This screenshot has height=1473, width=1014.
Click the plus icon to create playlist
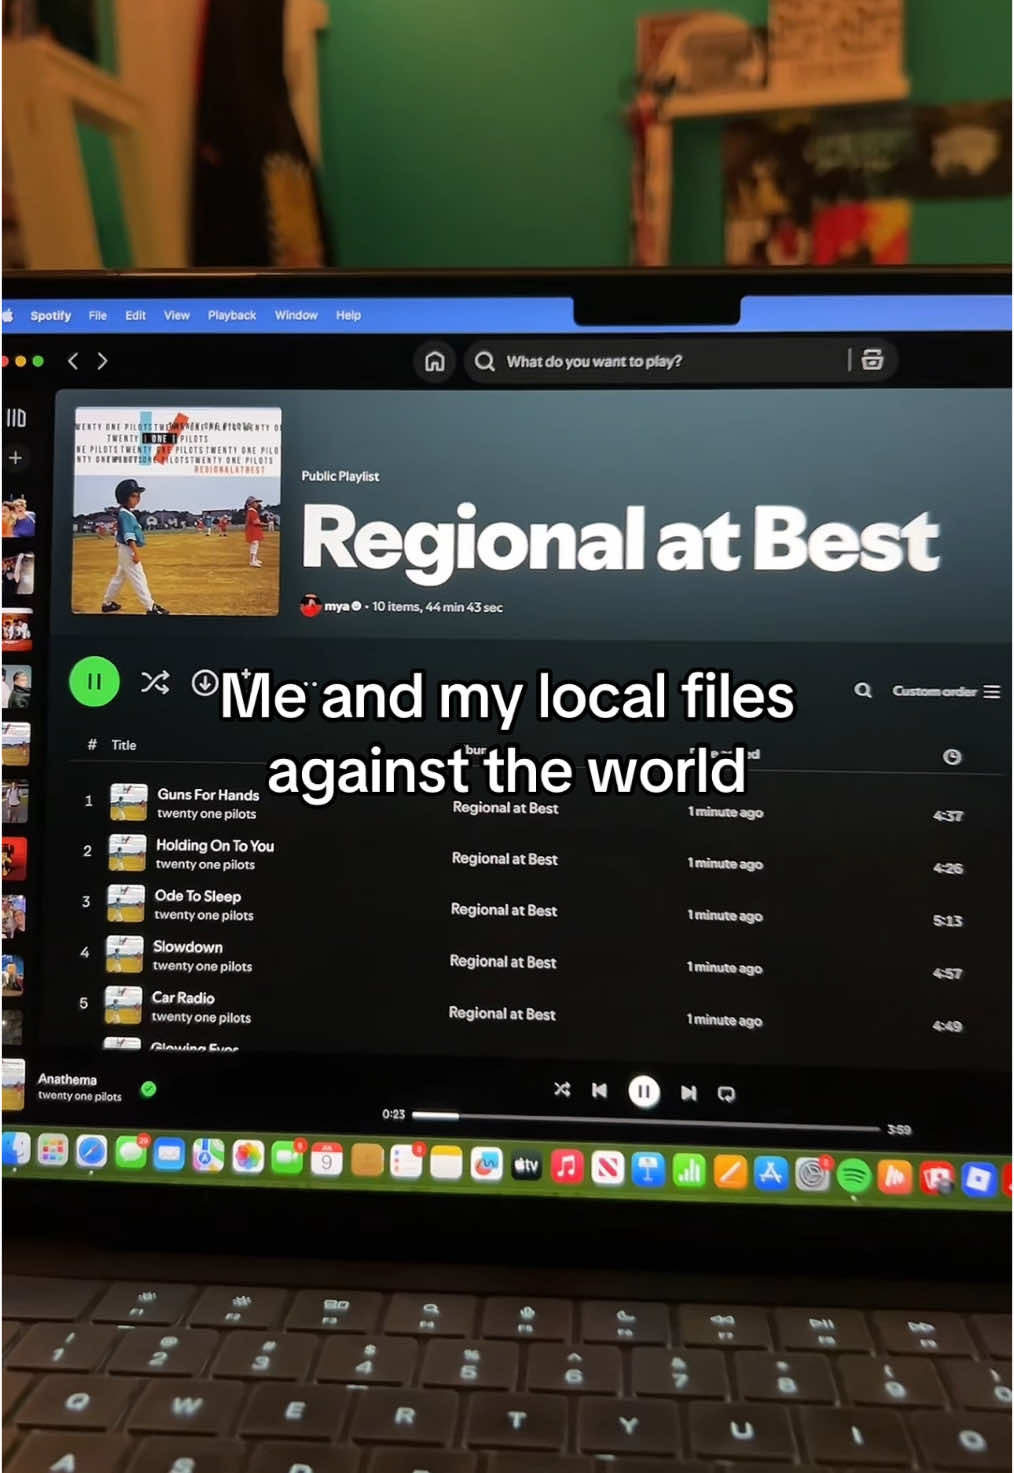click(x=15, y=458)
